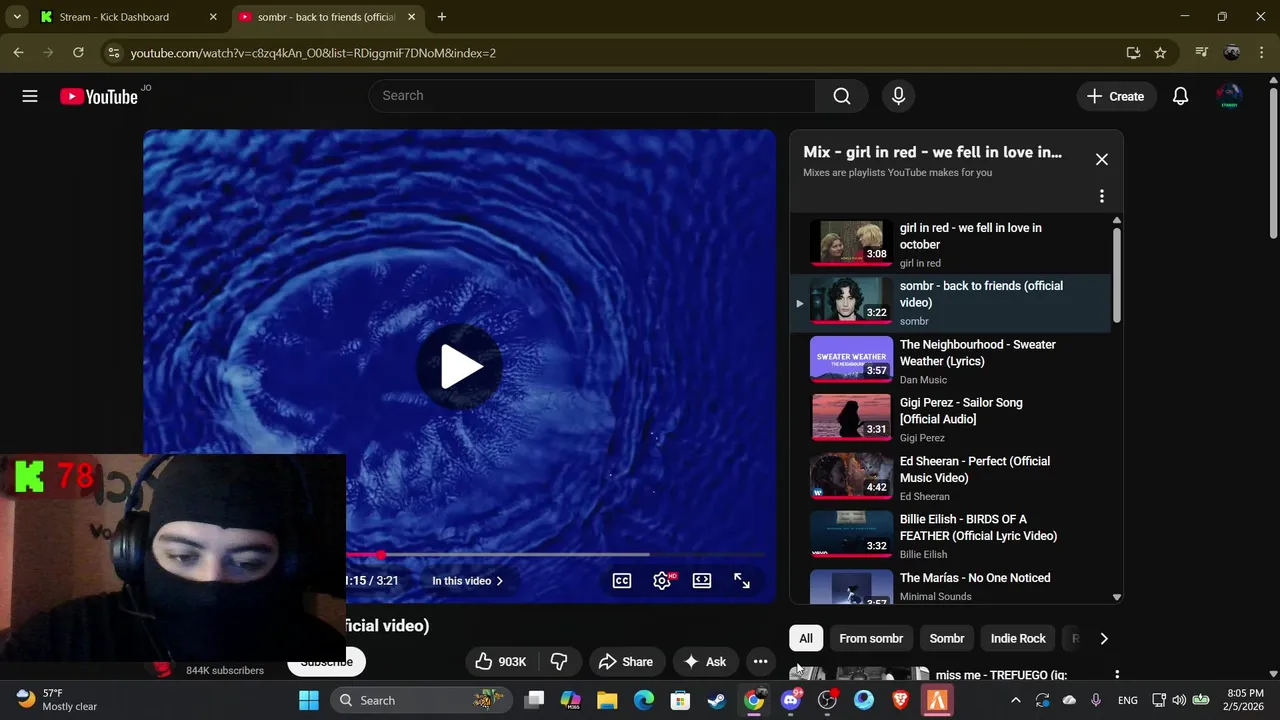
Task: Click the YouTube search field
Action: coord(592,96)
